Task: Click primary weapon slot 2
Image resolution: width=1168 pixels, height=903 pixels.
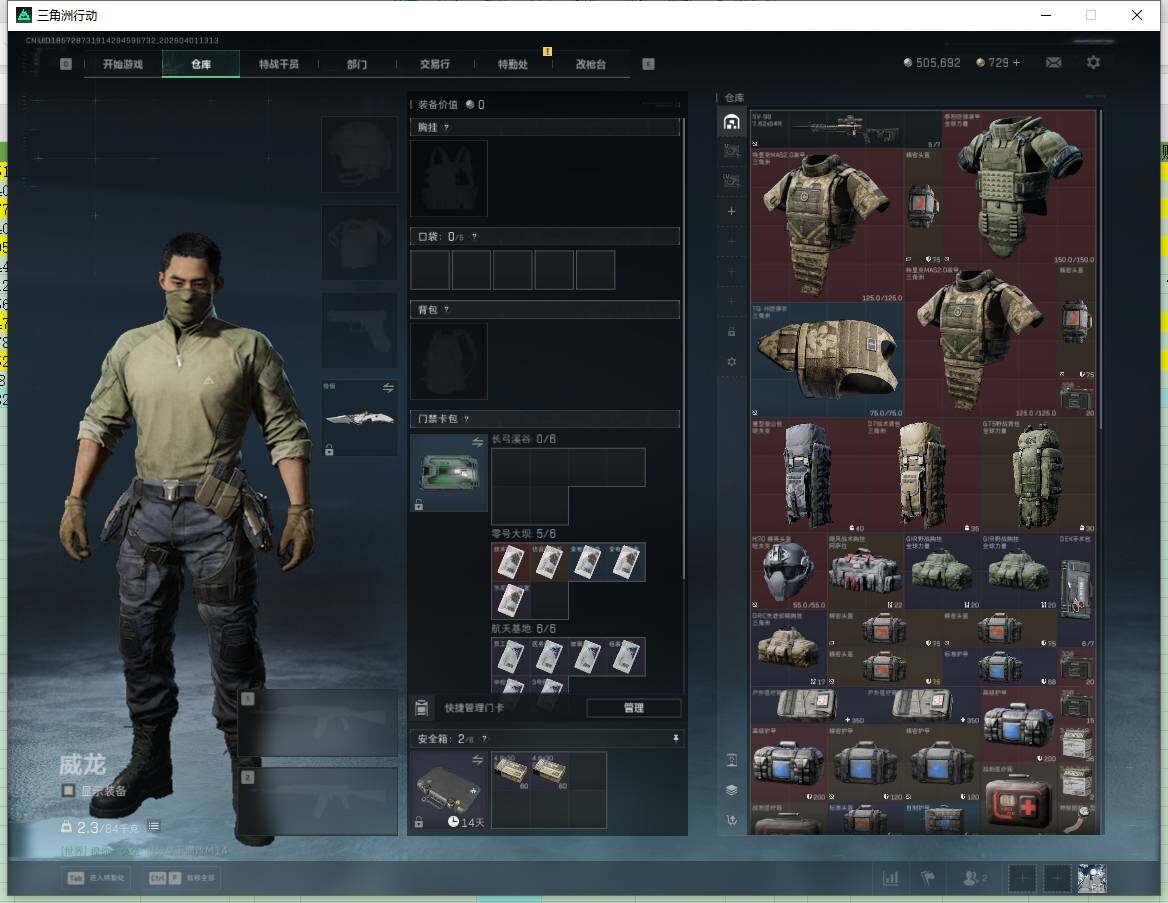Action: click(318, 802)
